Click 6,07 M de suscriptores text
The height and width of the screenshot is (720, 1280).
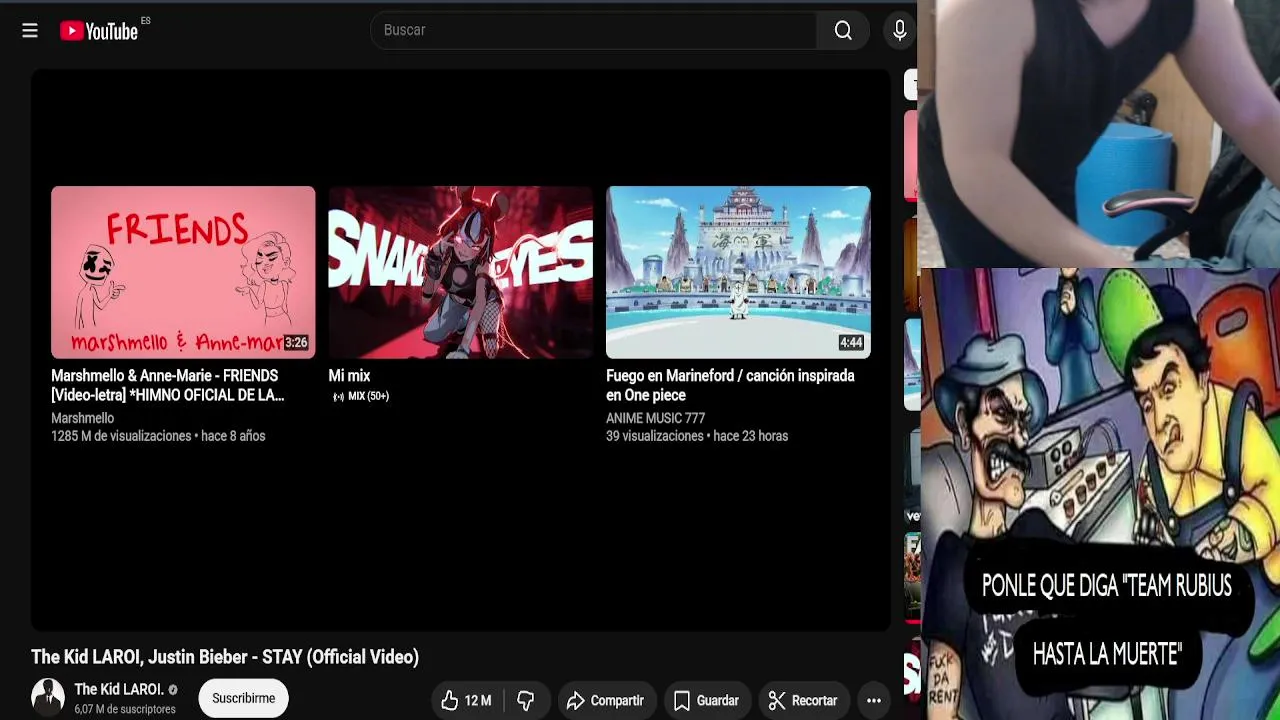coord(125,709)
